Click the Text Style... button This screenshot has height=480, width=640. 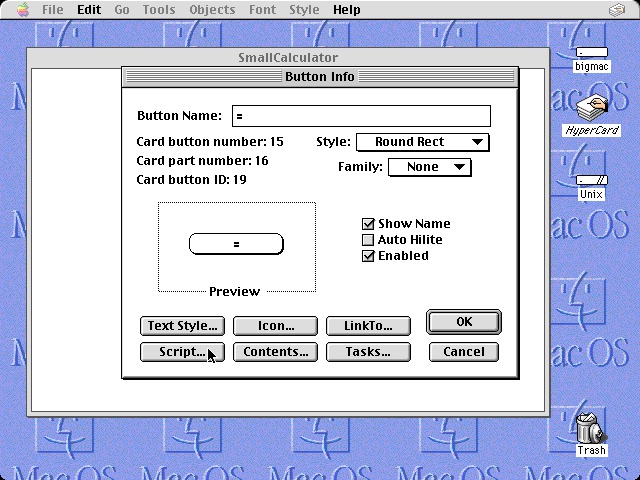[182, 326]
